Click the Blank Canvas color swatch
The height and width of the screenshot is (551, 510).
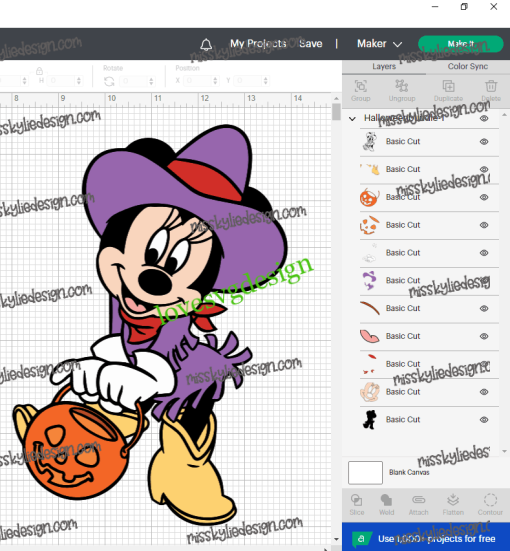(x=365, y=473)
